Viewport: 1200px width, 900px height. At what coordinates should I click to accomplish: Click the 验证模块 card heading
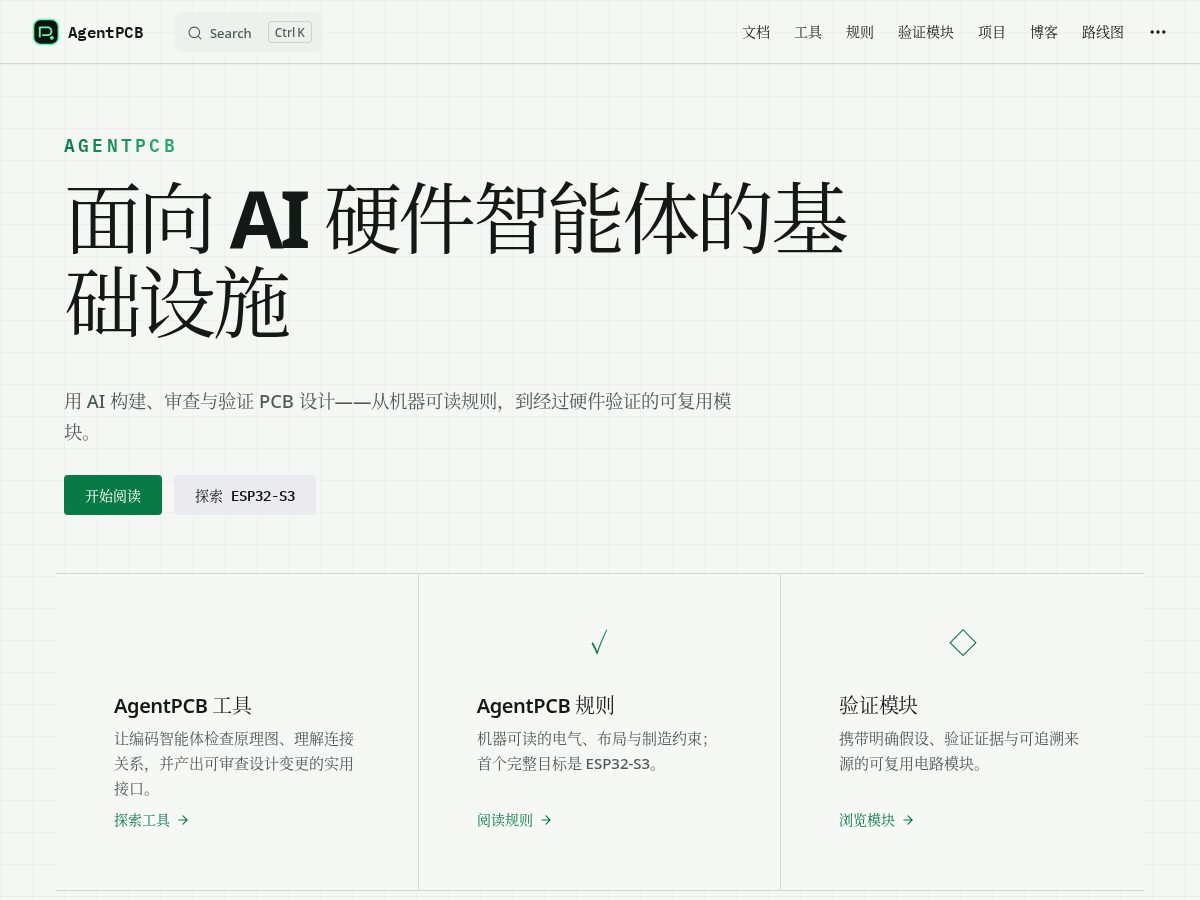878,705
